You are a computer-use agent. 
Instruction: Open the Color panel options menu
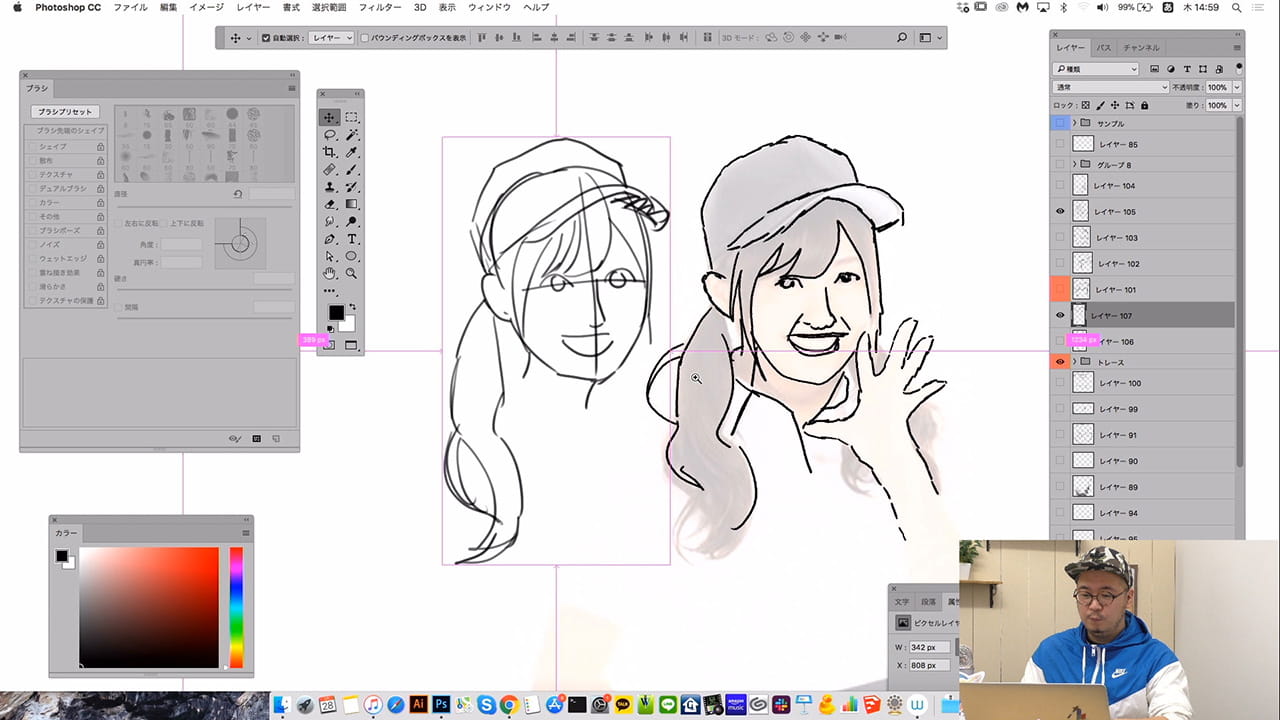coord(246,533)
